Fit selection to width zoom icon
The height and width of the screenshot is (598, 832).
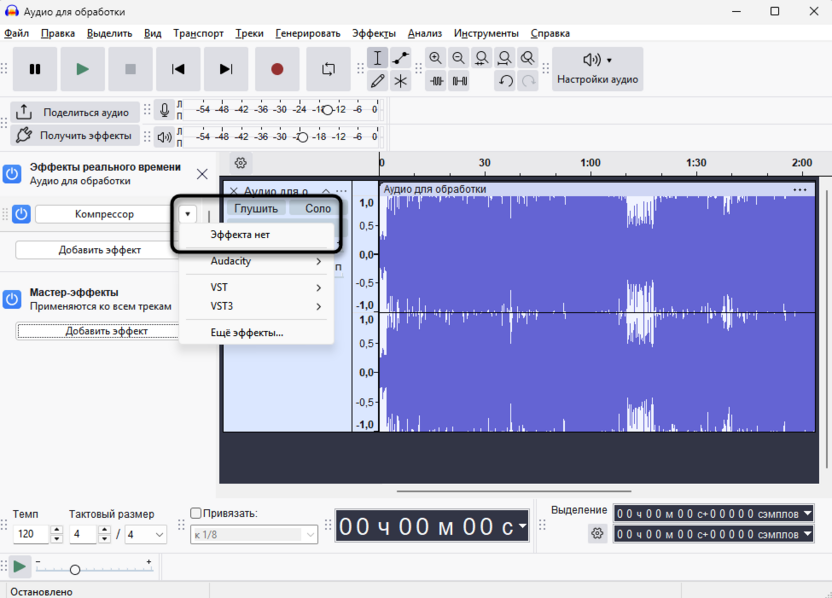tap(482, 58)
